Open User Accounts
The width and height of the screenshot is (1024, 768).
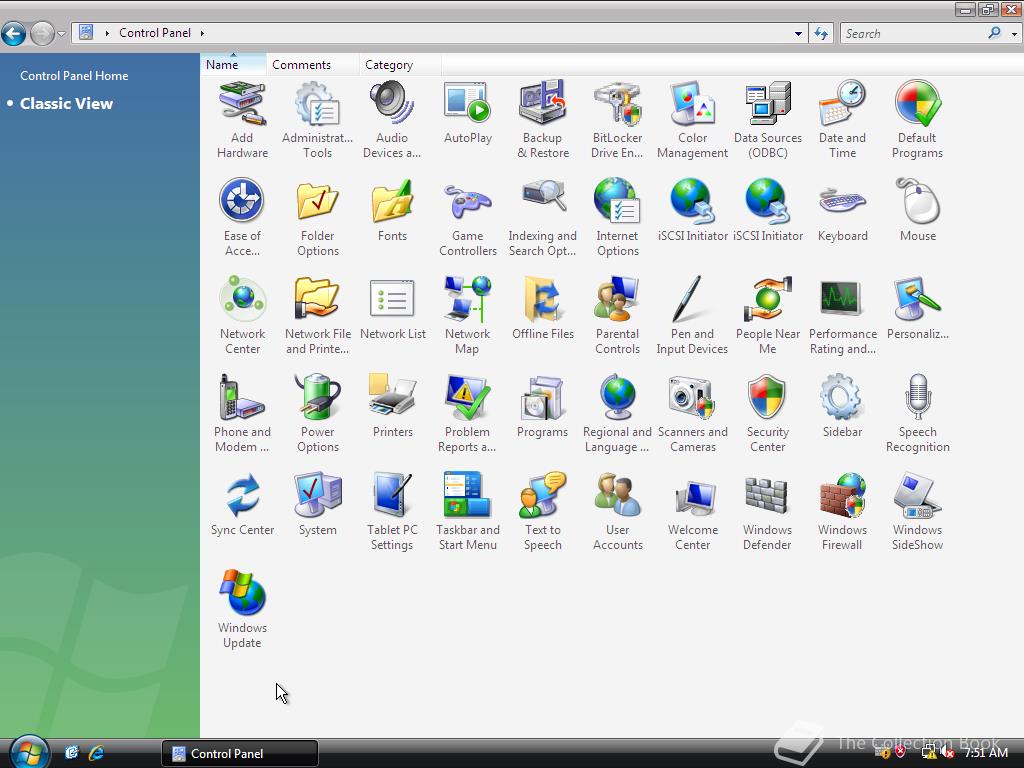coord(617,511)
